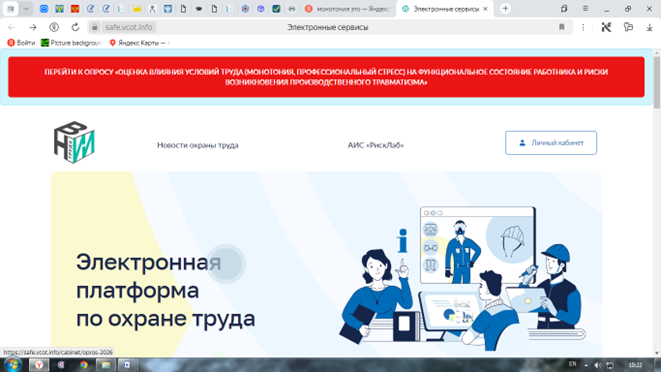Go back to previous page
The image size is (661, 372).
click(12, 27)
